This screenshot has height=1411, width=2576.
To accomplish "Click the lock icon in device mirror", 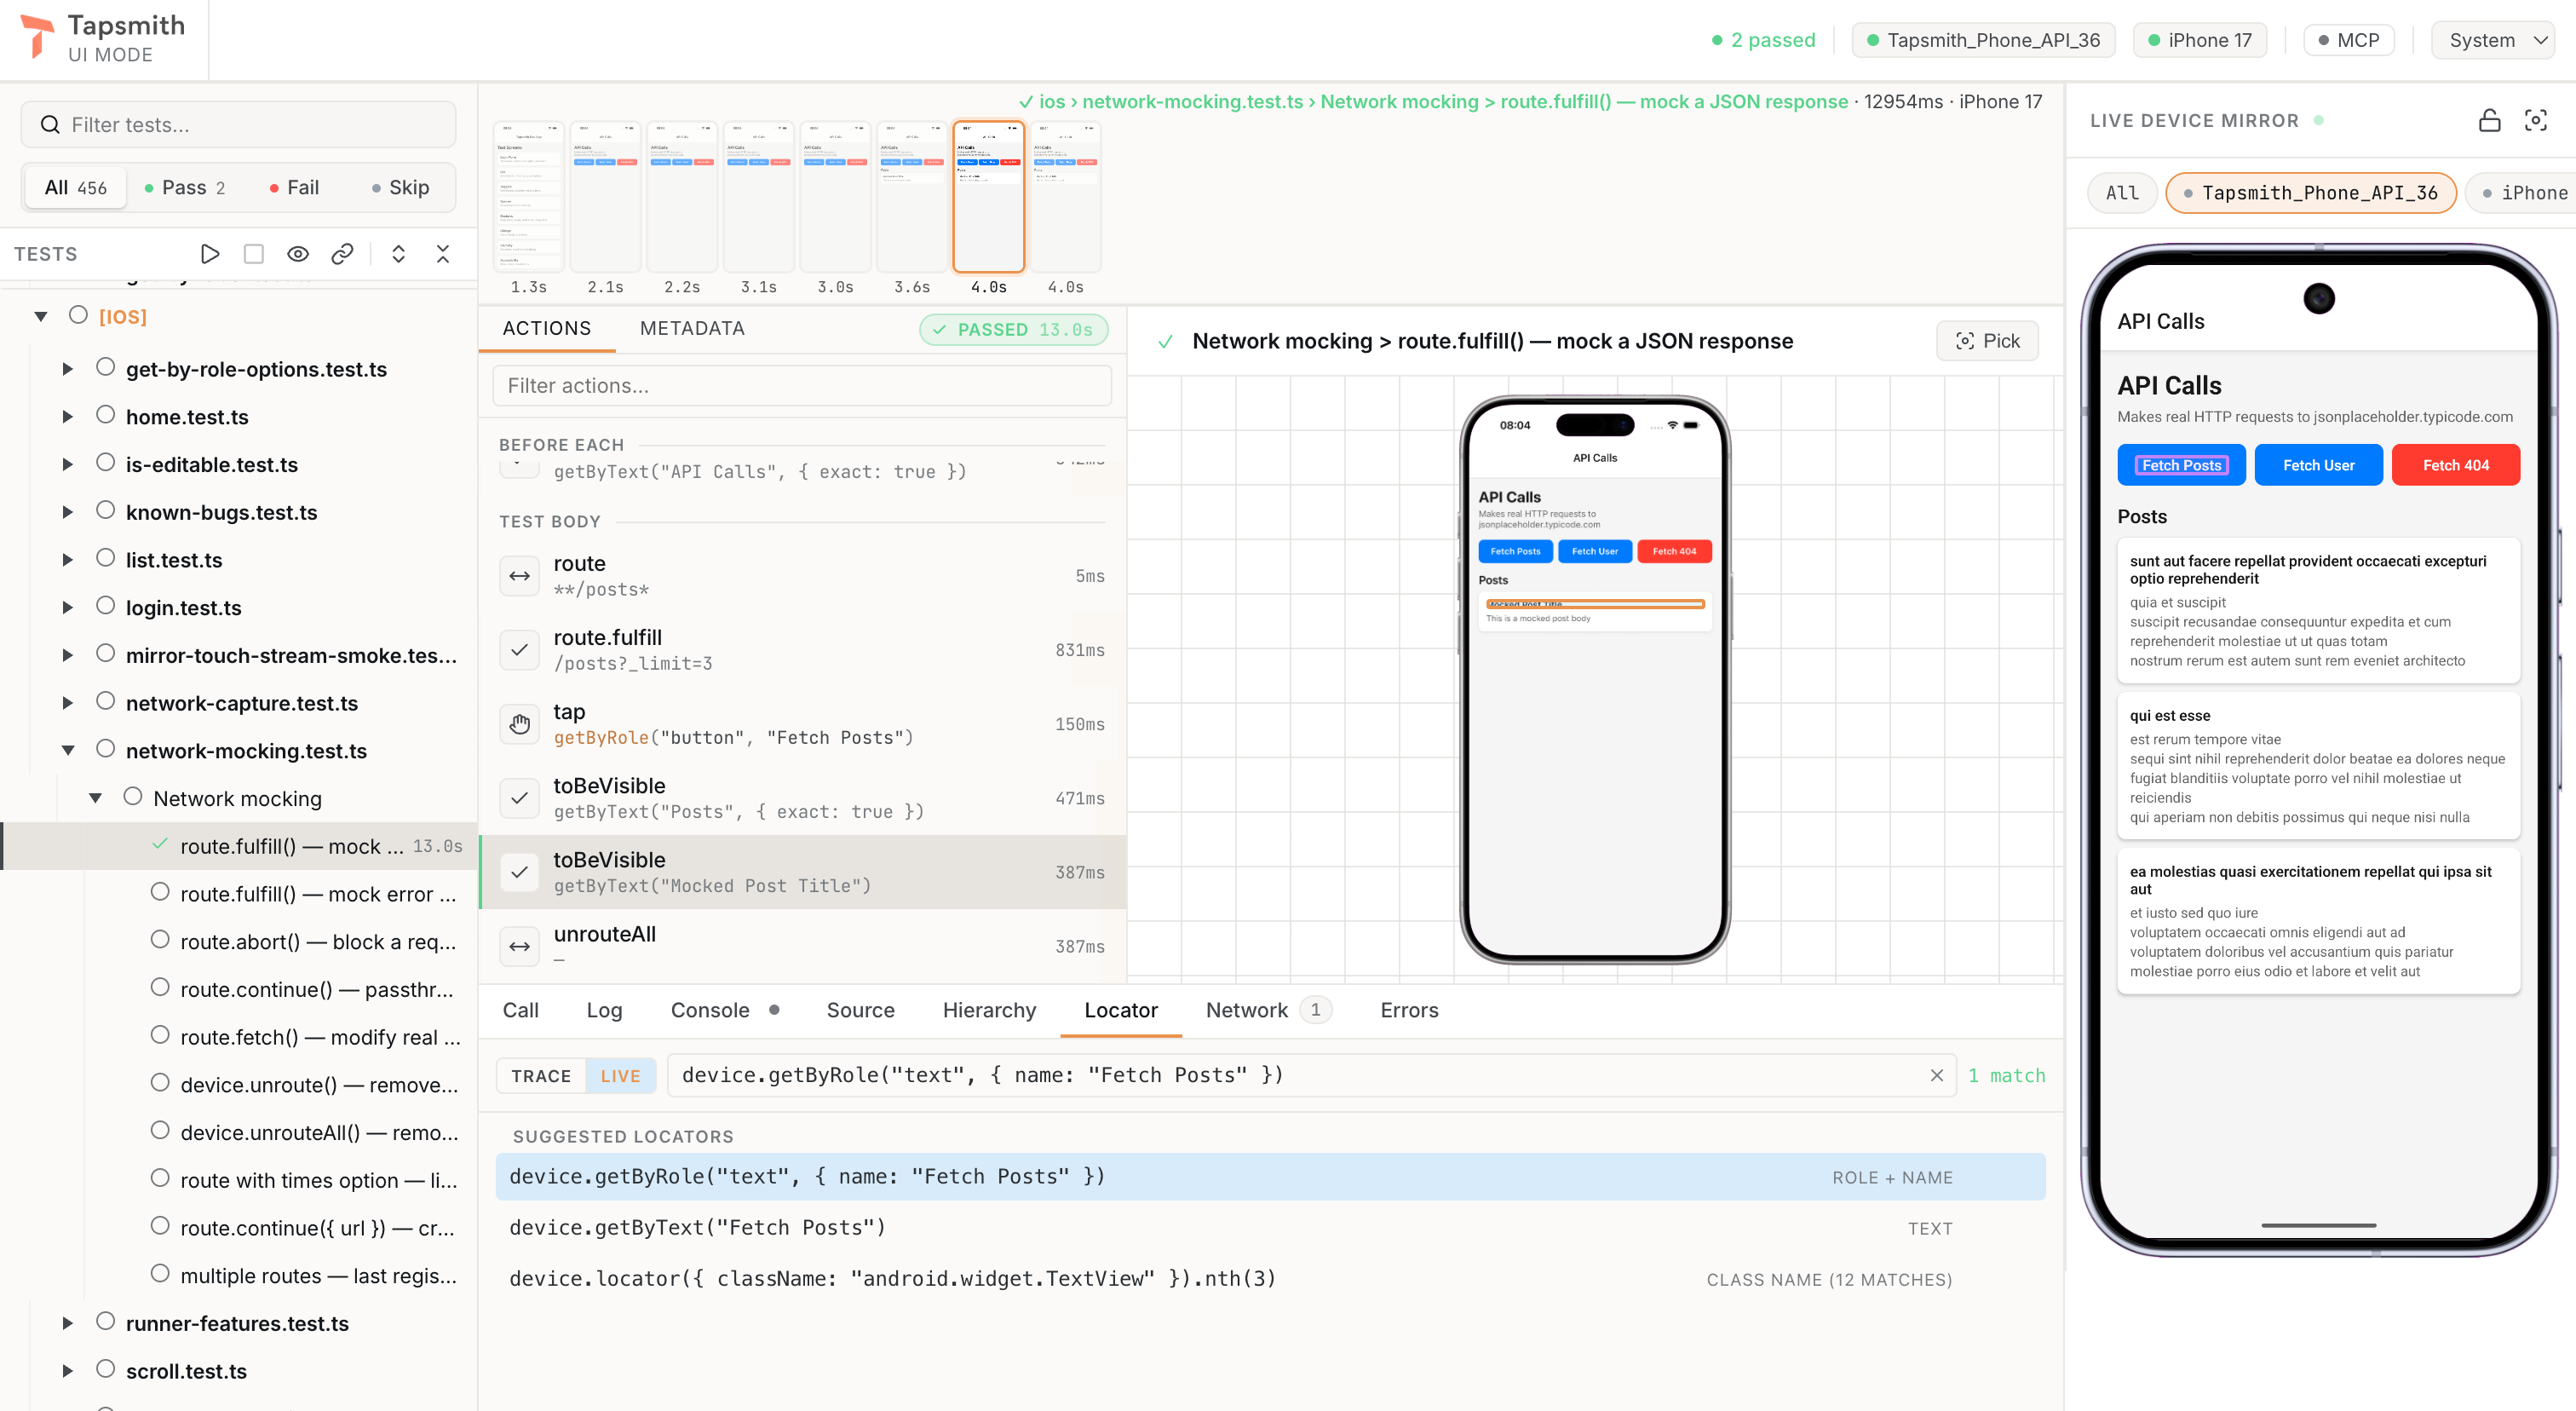I will [2489, 120].
